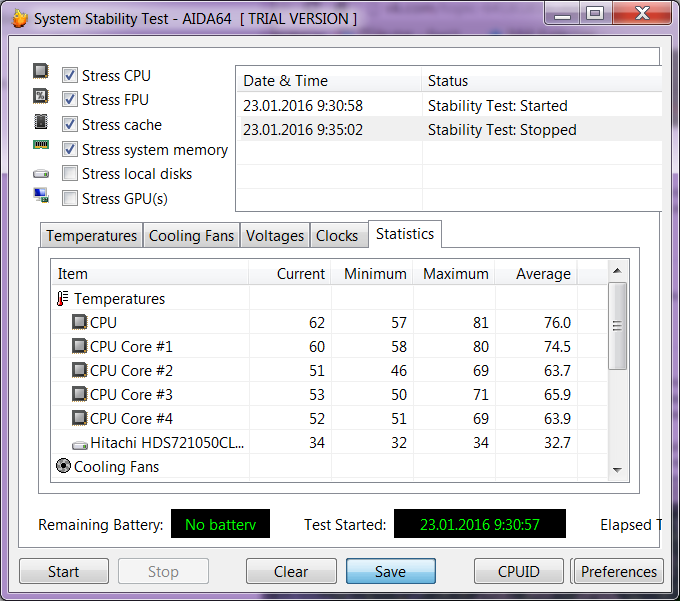Select the CPU Core #3 statistics row
The image size is (680, 601).
329,394
